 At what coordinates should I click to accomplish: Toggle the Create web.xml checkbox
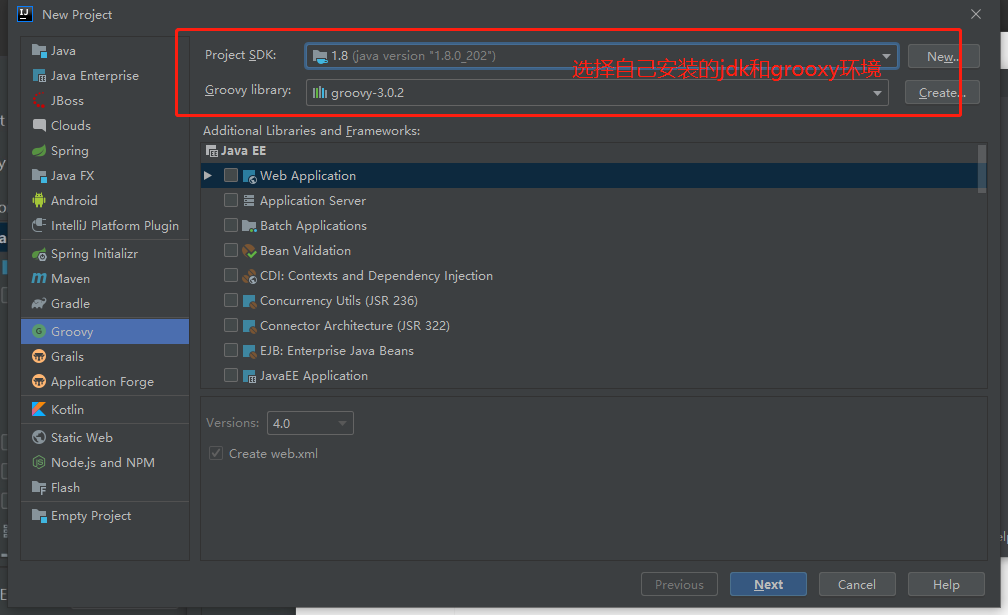pos(216,453)
